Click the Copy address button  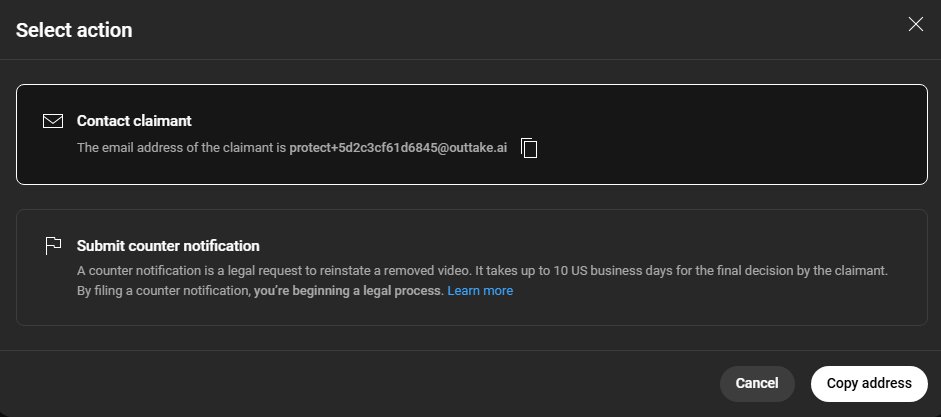(869, 383)
